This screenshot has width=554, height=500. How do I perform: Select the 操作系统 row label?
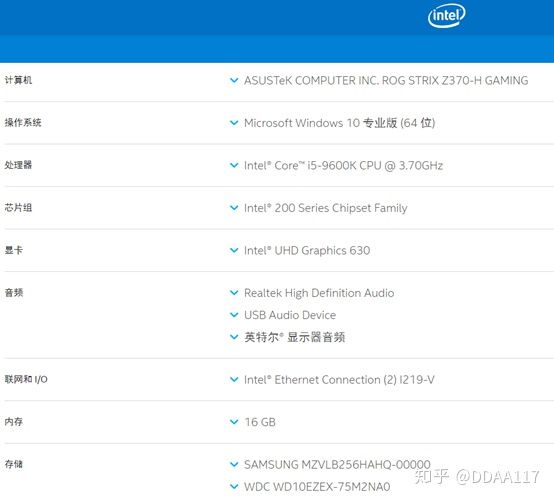point(23,123)
